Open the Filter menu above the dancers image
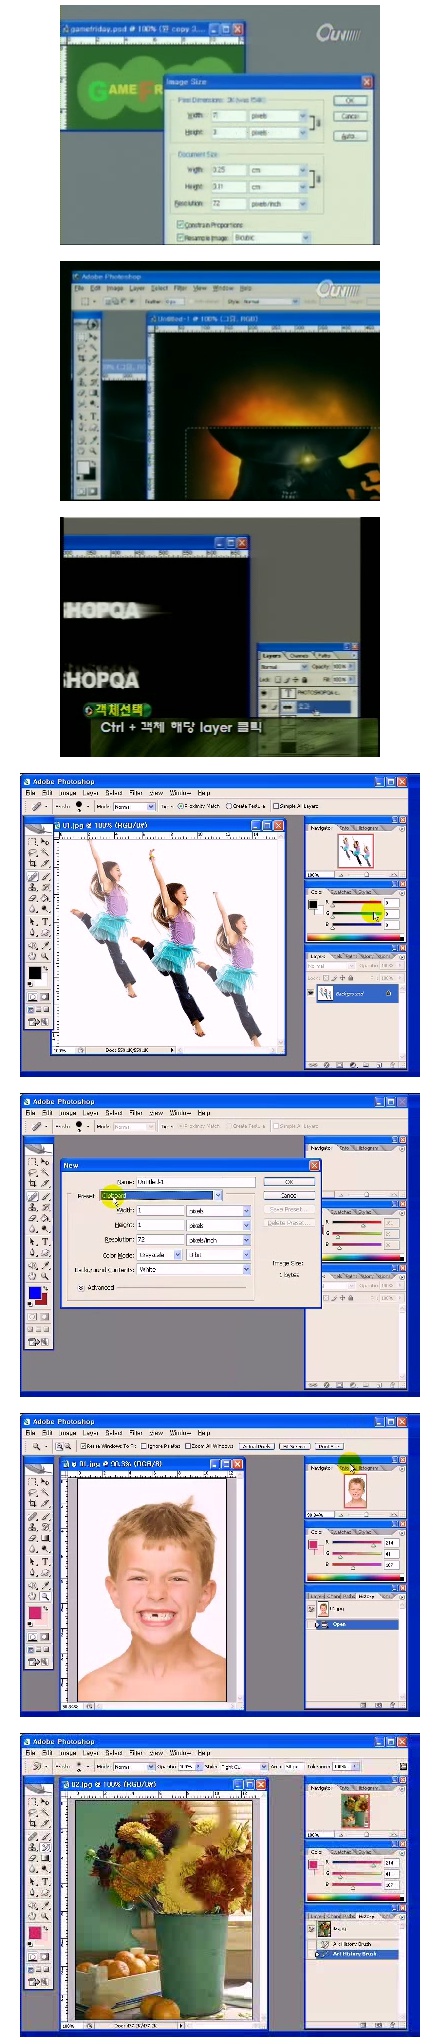The width and height of the screenshot is (435, 2044). click(137, 791)
